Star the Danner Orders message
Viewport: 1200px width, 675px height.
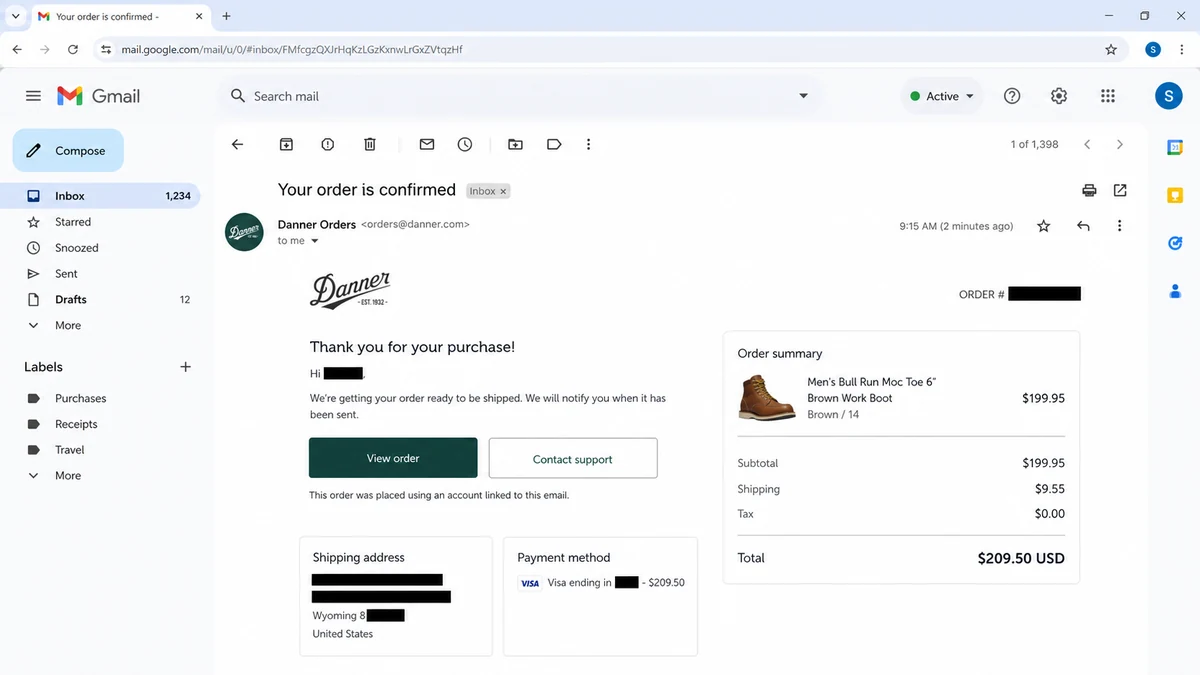(1044, 226)
